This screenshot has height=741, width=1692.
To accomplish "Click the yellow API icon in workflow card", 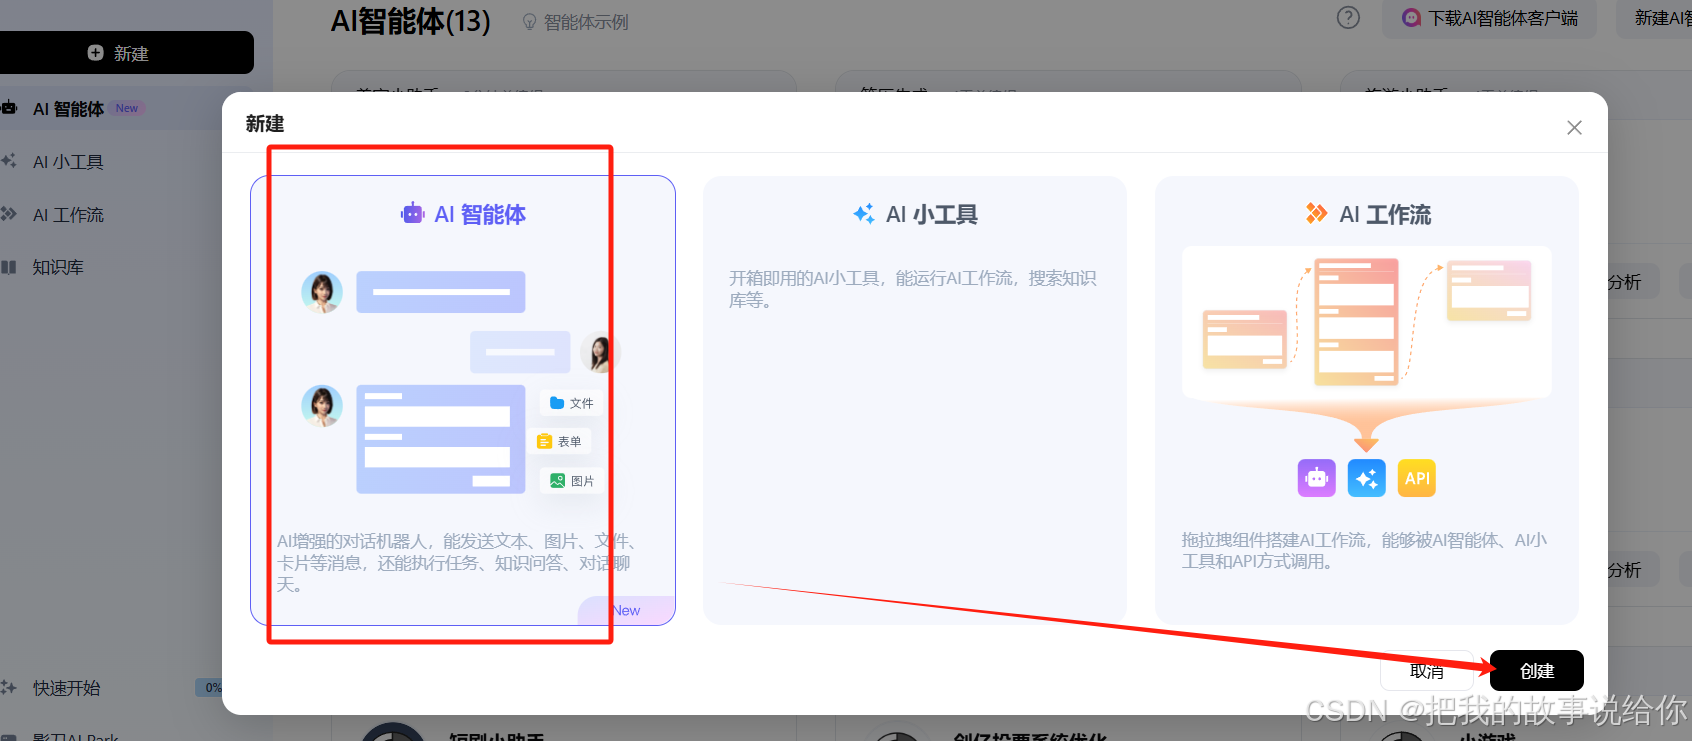I will click(1417, 478).
